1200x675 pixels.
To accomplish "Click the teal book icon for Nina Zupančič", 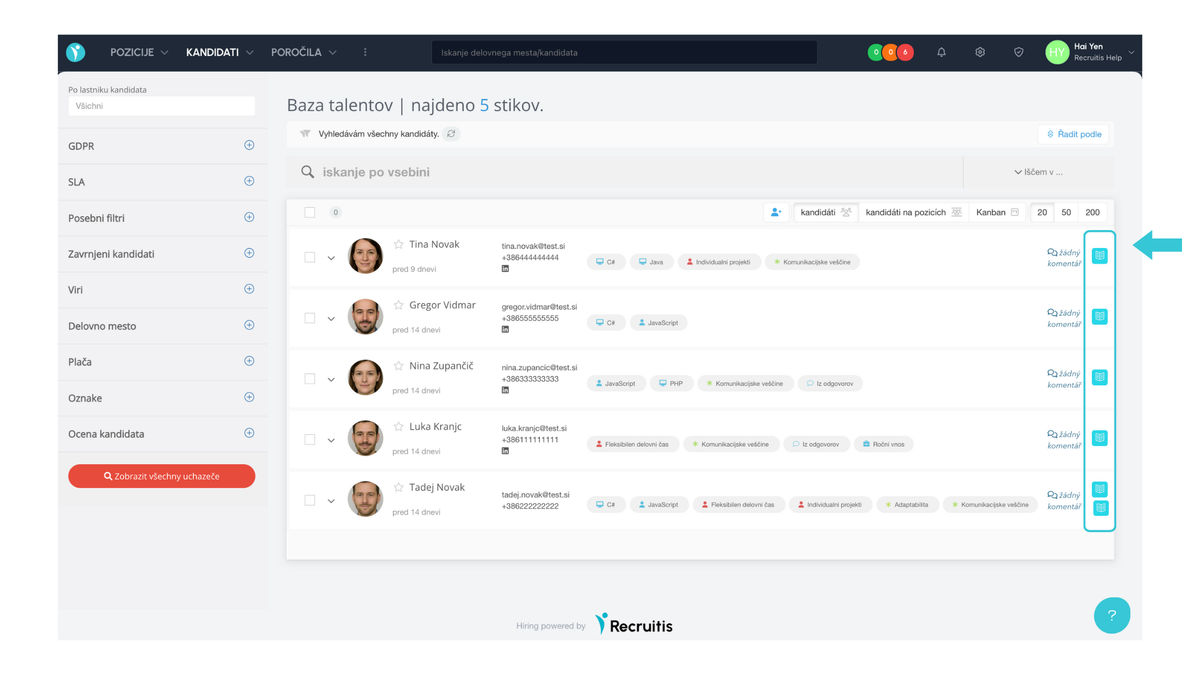I will (x=1100, y=377).
